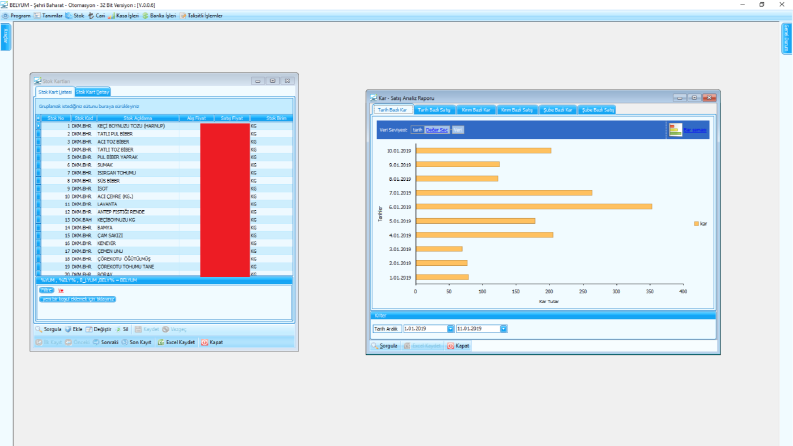Open the Stok menu
The width and height of the screenshot is (793, 446).
[75, 16]
